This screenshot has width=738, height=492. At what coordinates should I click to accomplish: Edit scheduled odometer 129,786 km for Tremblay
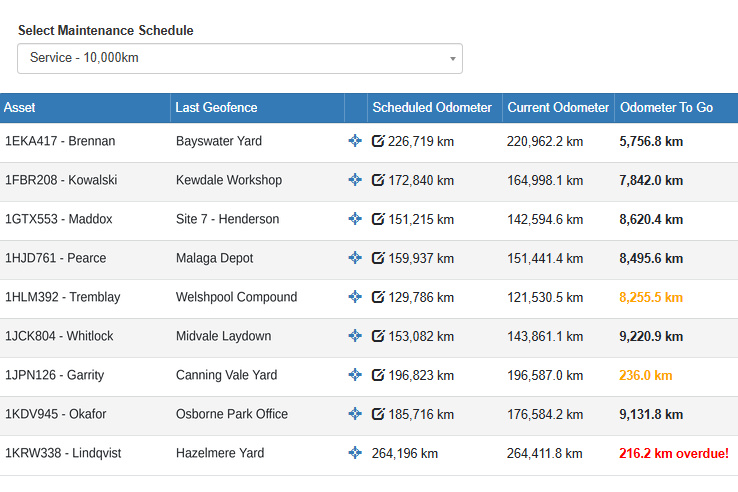(378, 297)
